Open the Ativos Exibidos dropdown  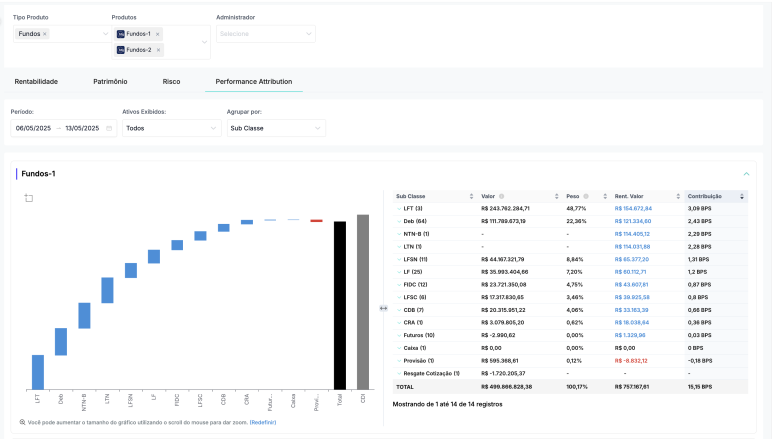pyautogui.click(x=172, y=128)
